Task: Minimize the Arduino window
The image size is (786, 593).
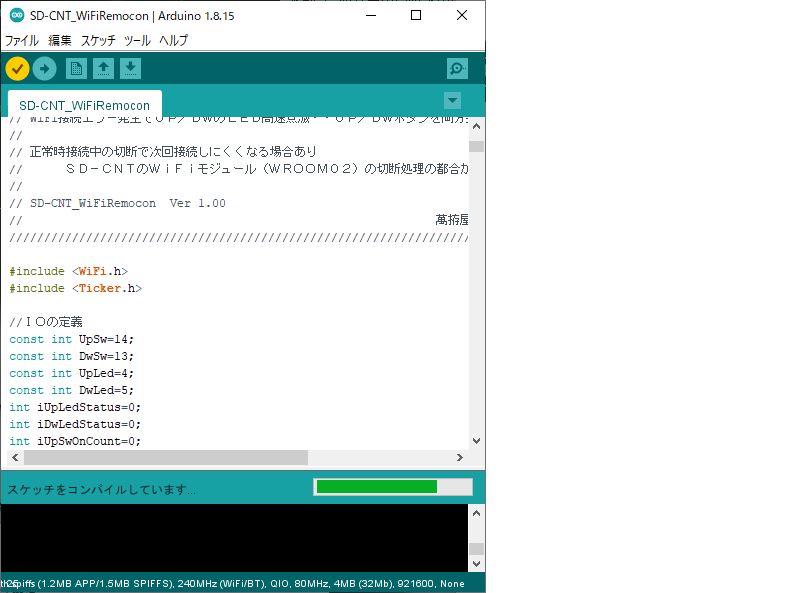Action: [371, 16]
